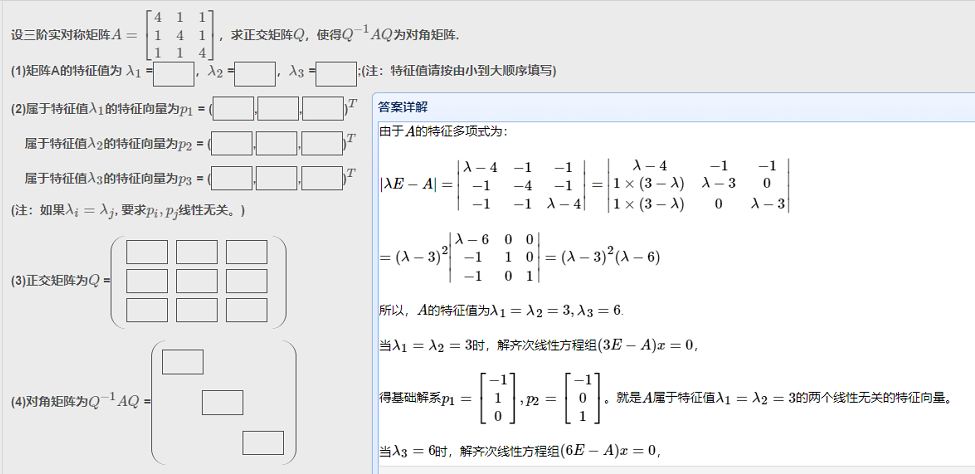Activate third component field of eigenvector p3
The height and width of the screenshot is (474, 975).
pyautogui.click(x=321, y=178)
